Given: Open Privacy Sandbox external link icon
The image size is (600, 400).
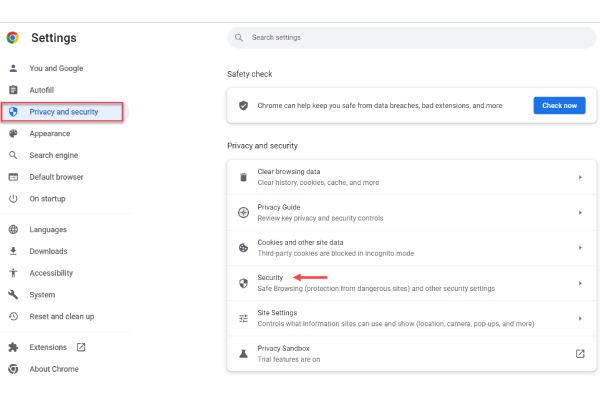Looking at the screenshot, I should click(580, 353).
